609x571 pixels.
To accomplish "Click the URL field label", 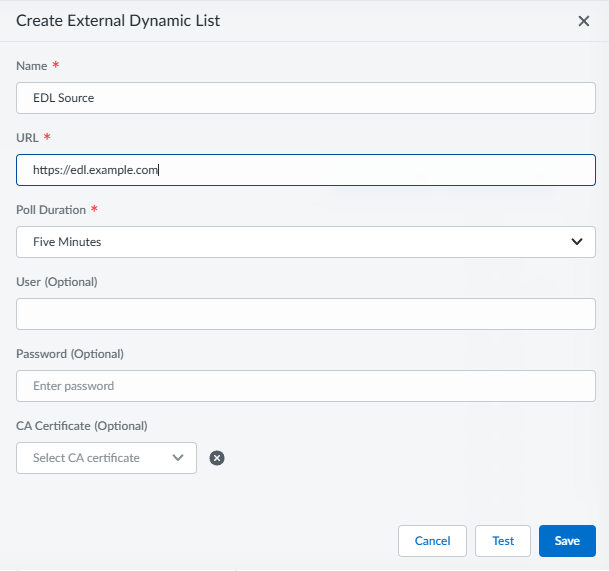I will (29, 138).
